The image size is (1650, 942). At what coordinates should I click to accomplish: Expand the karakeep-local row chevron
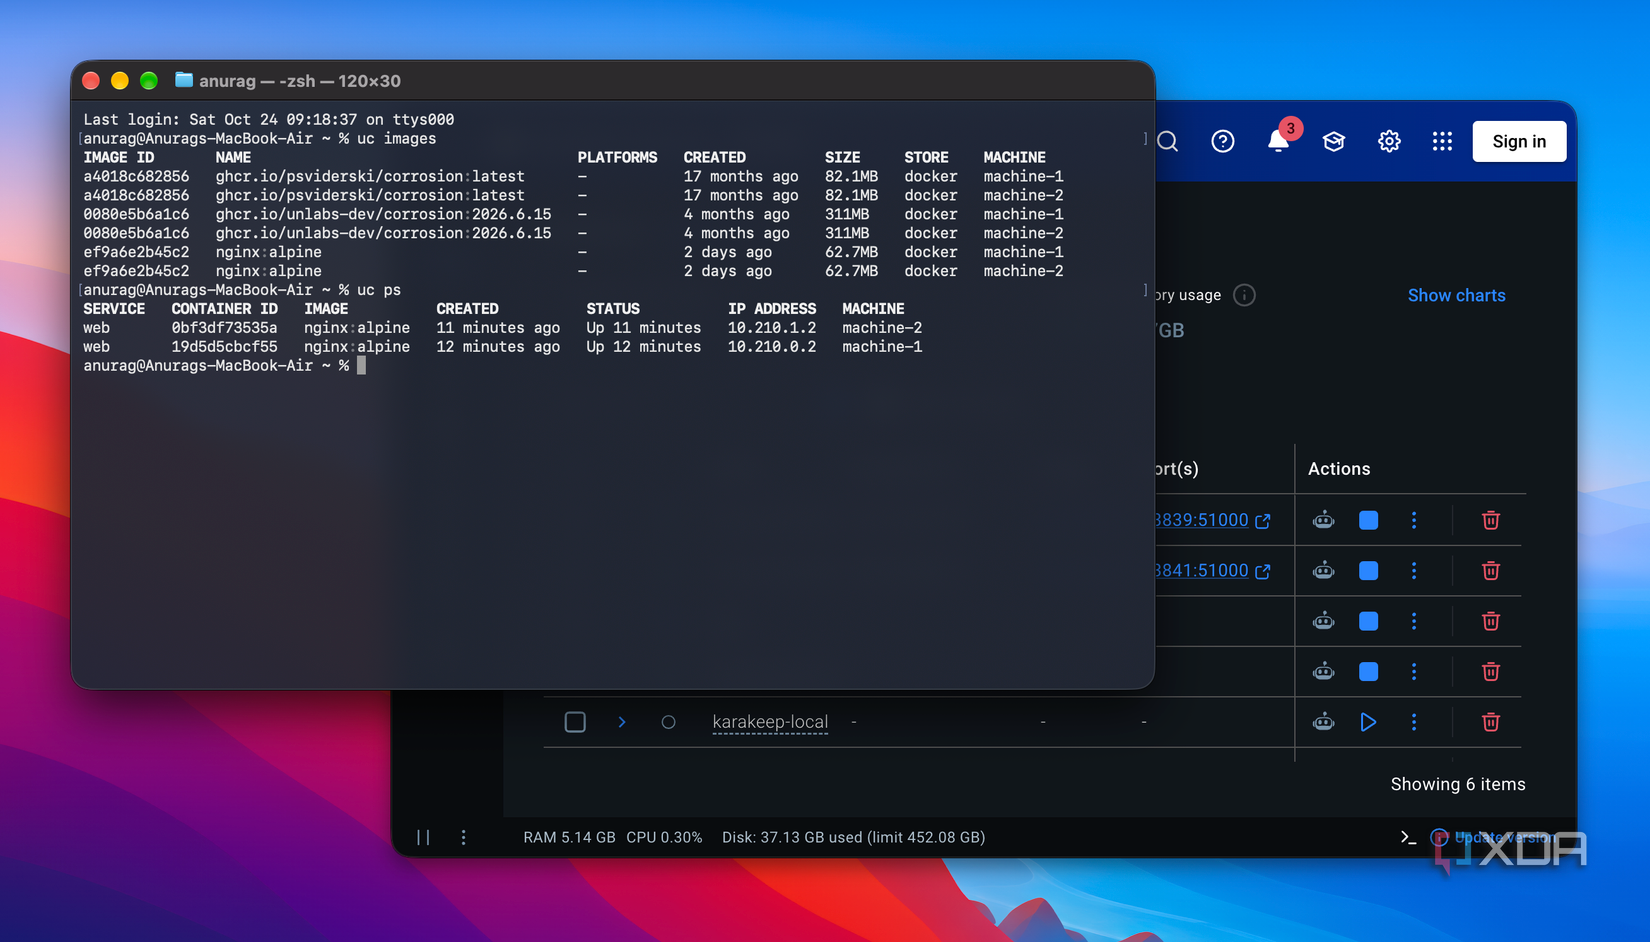coord(622,722)
